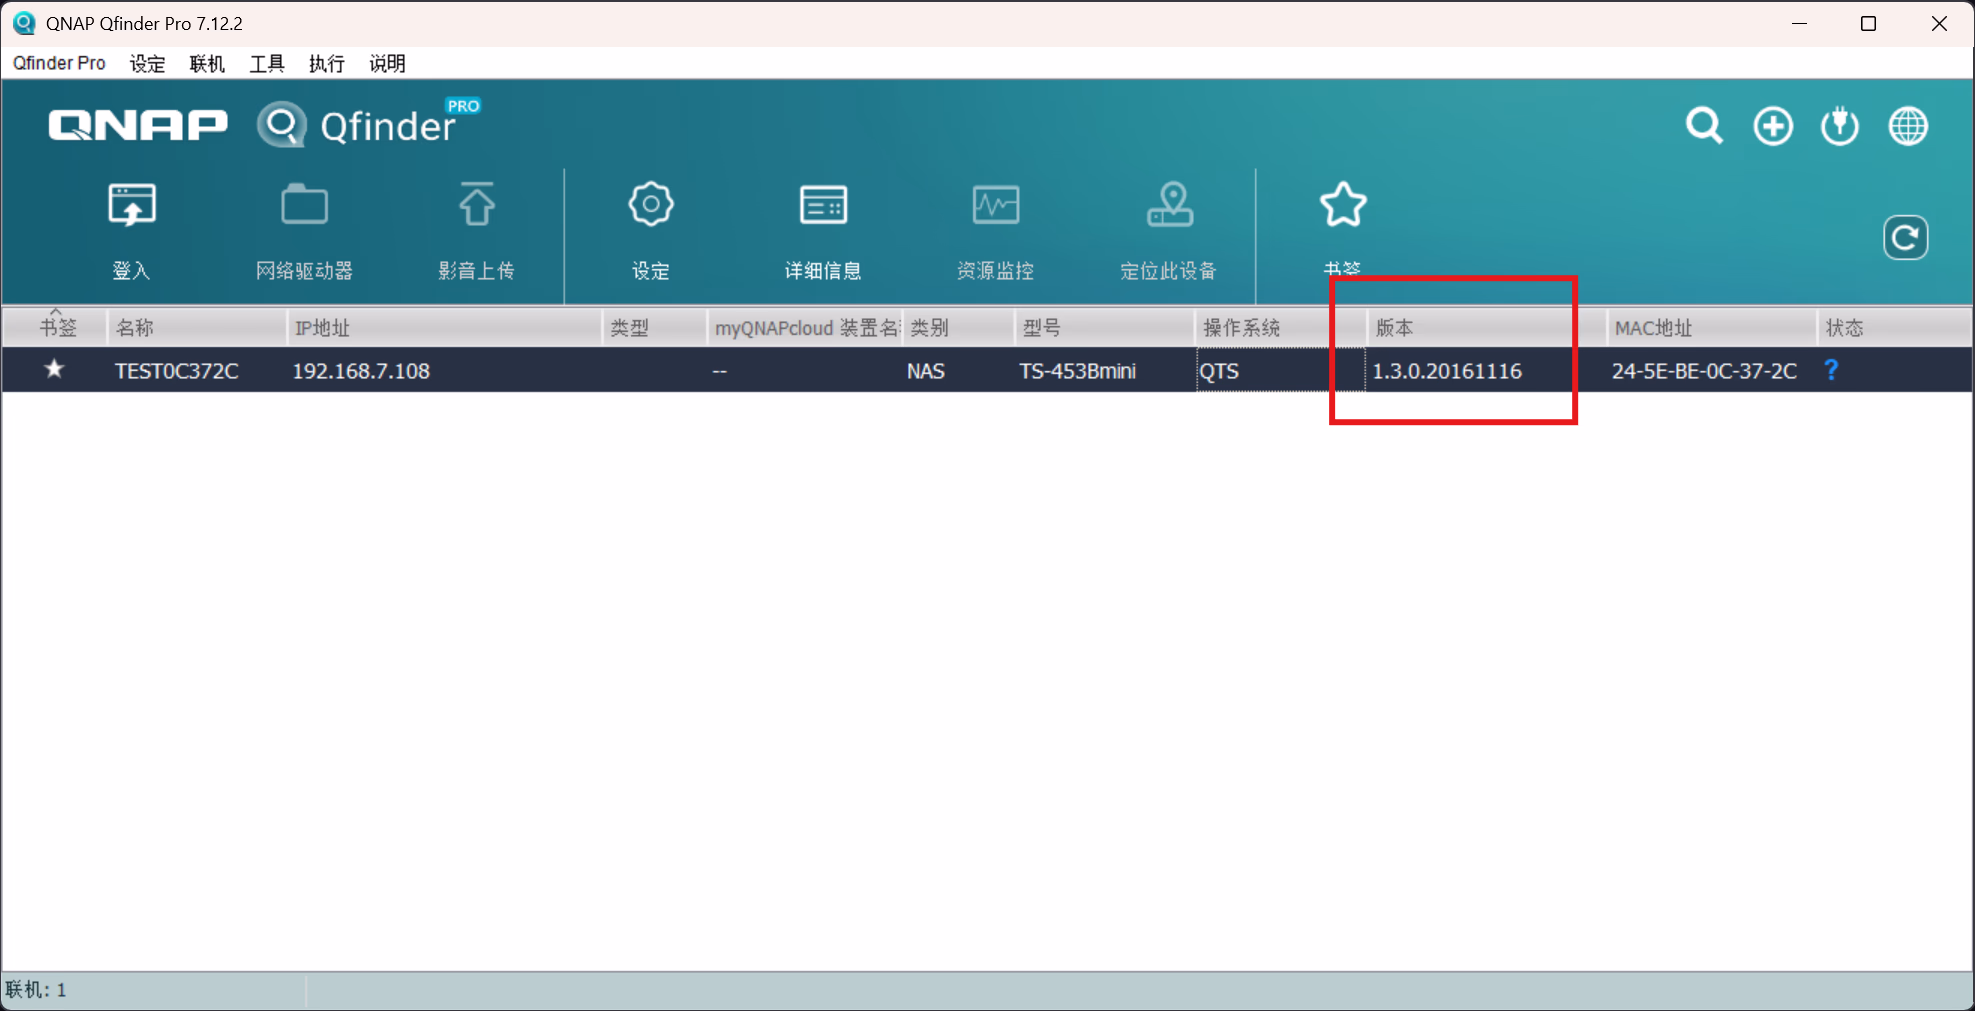The image size is (1975, 1011).
Task: Refresh the device list
Action: click(x=1905, y=238)
